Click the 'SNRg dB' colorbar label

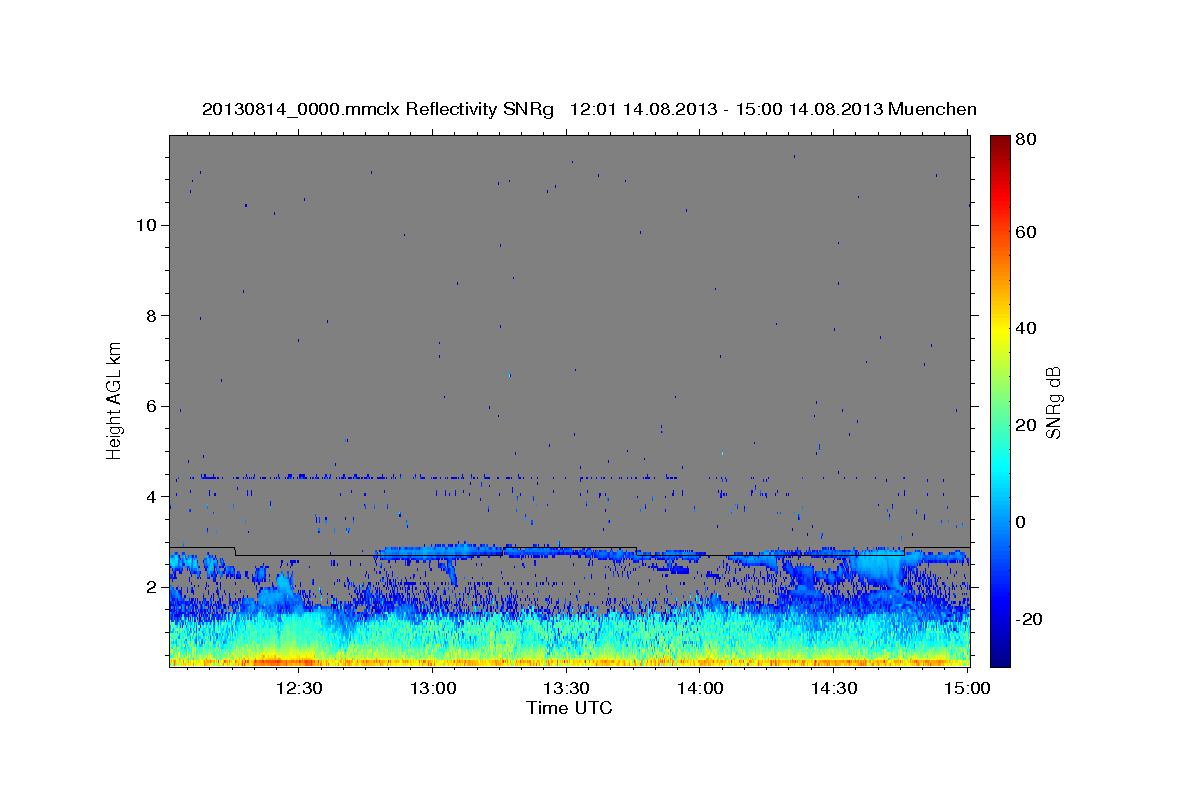(x=1053, y=402)
